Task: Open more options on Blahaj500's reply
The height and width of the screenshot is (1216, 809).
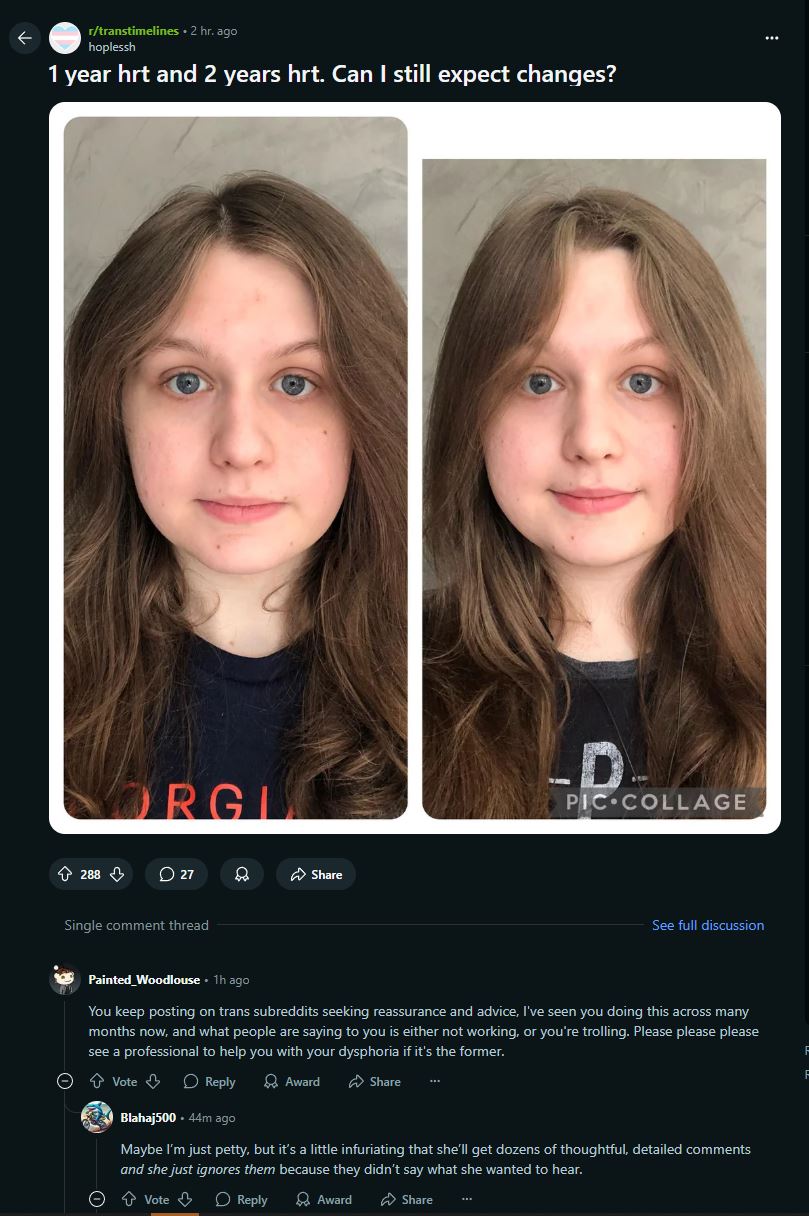Action: tap(467, 1199)
